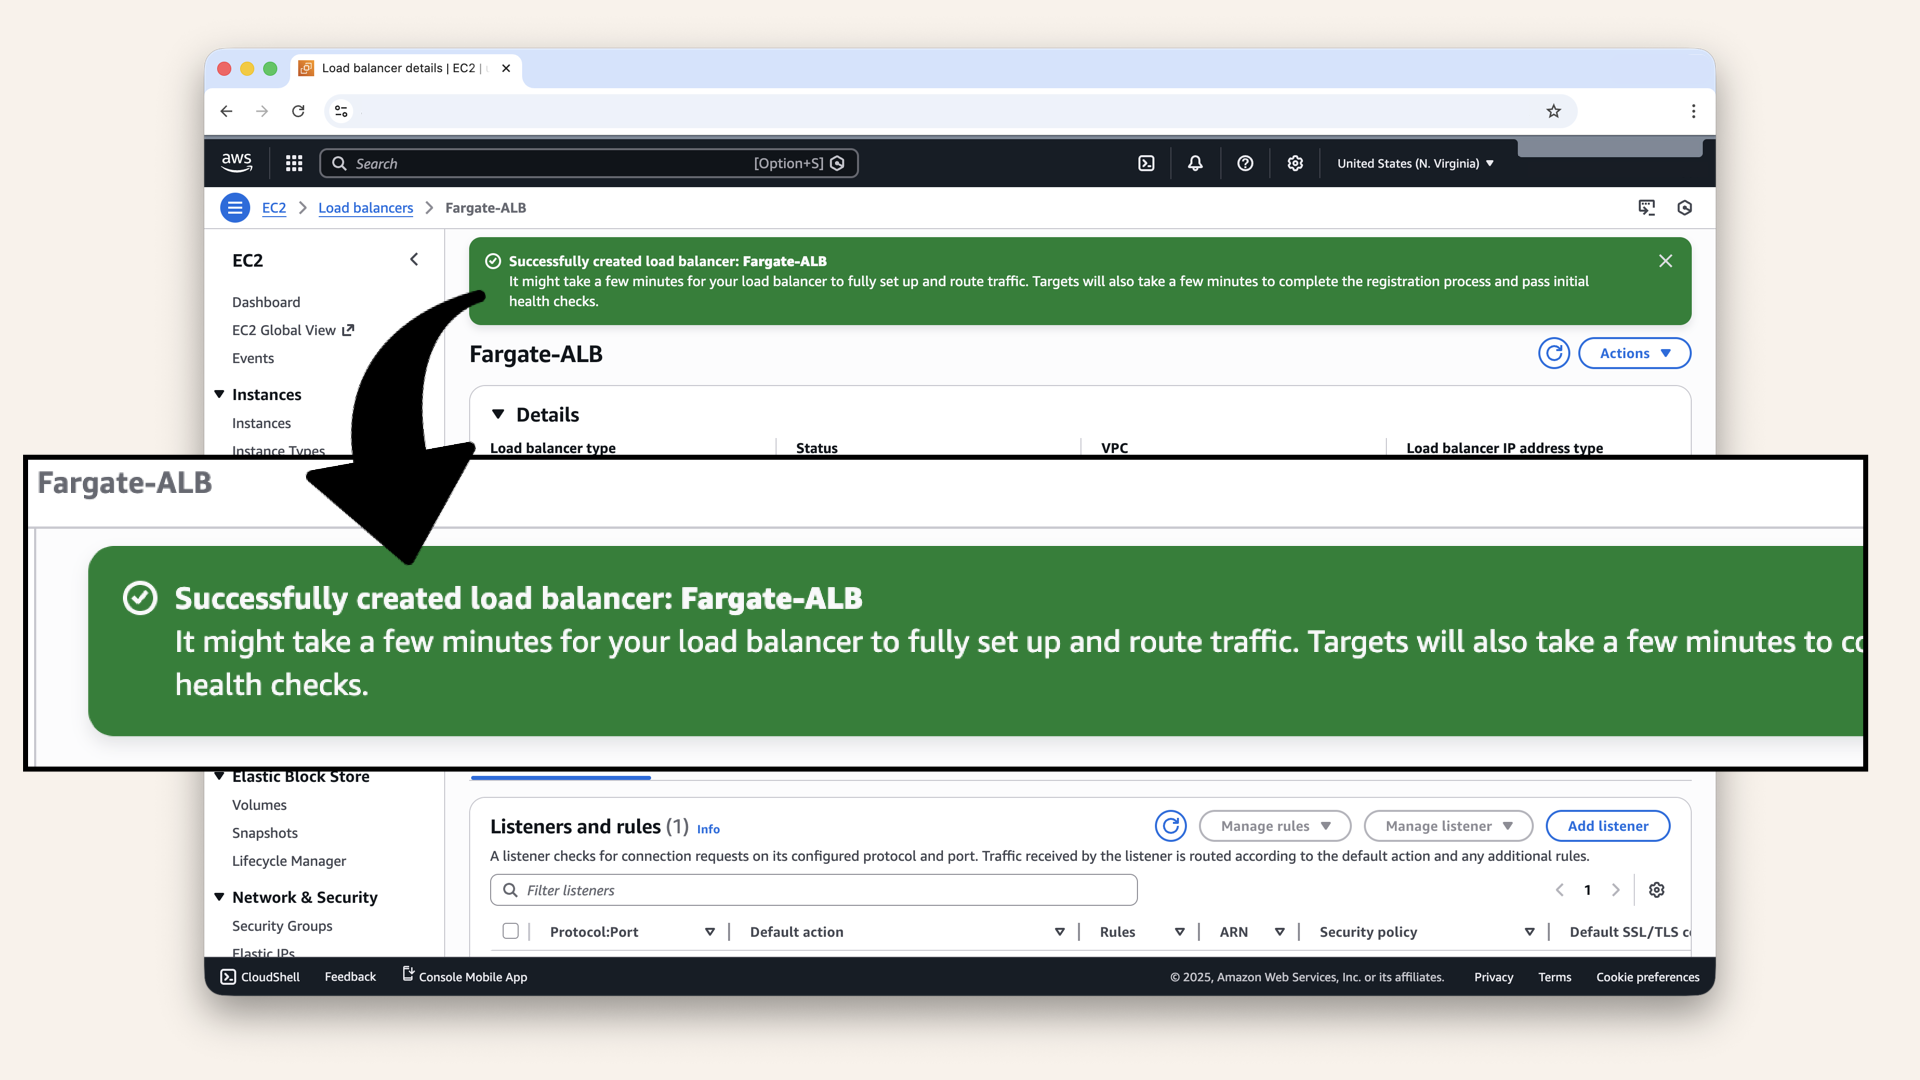Screen dimensions: 1920x1080
Task: Collapse the Details section disclosure triangle
Action: (x=499, y=414)
